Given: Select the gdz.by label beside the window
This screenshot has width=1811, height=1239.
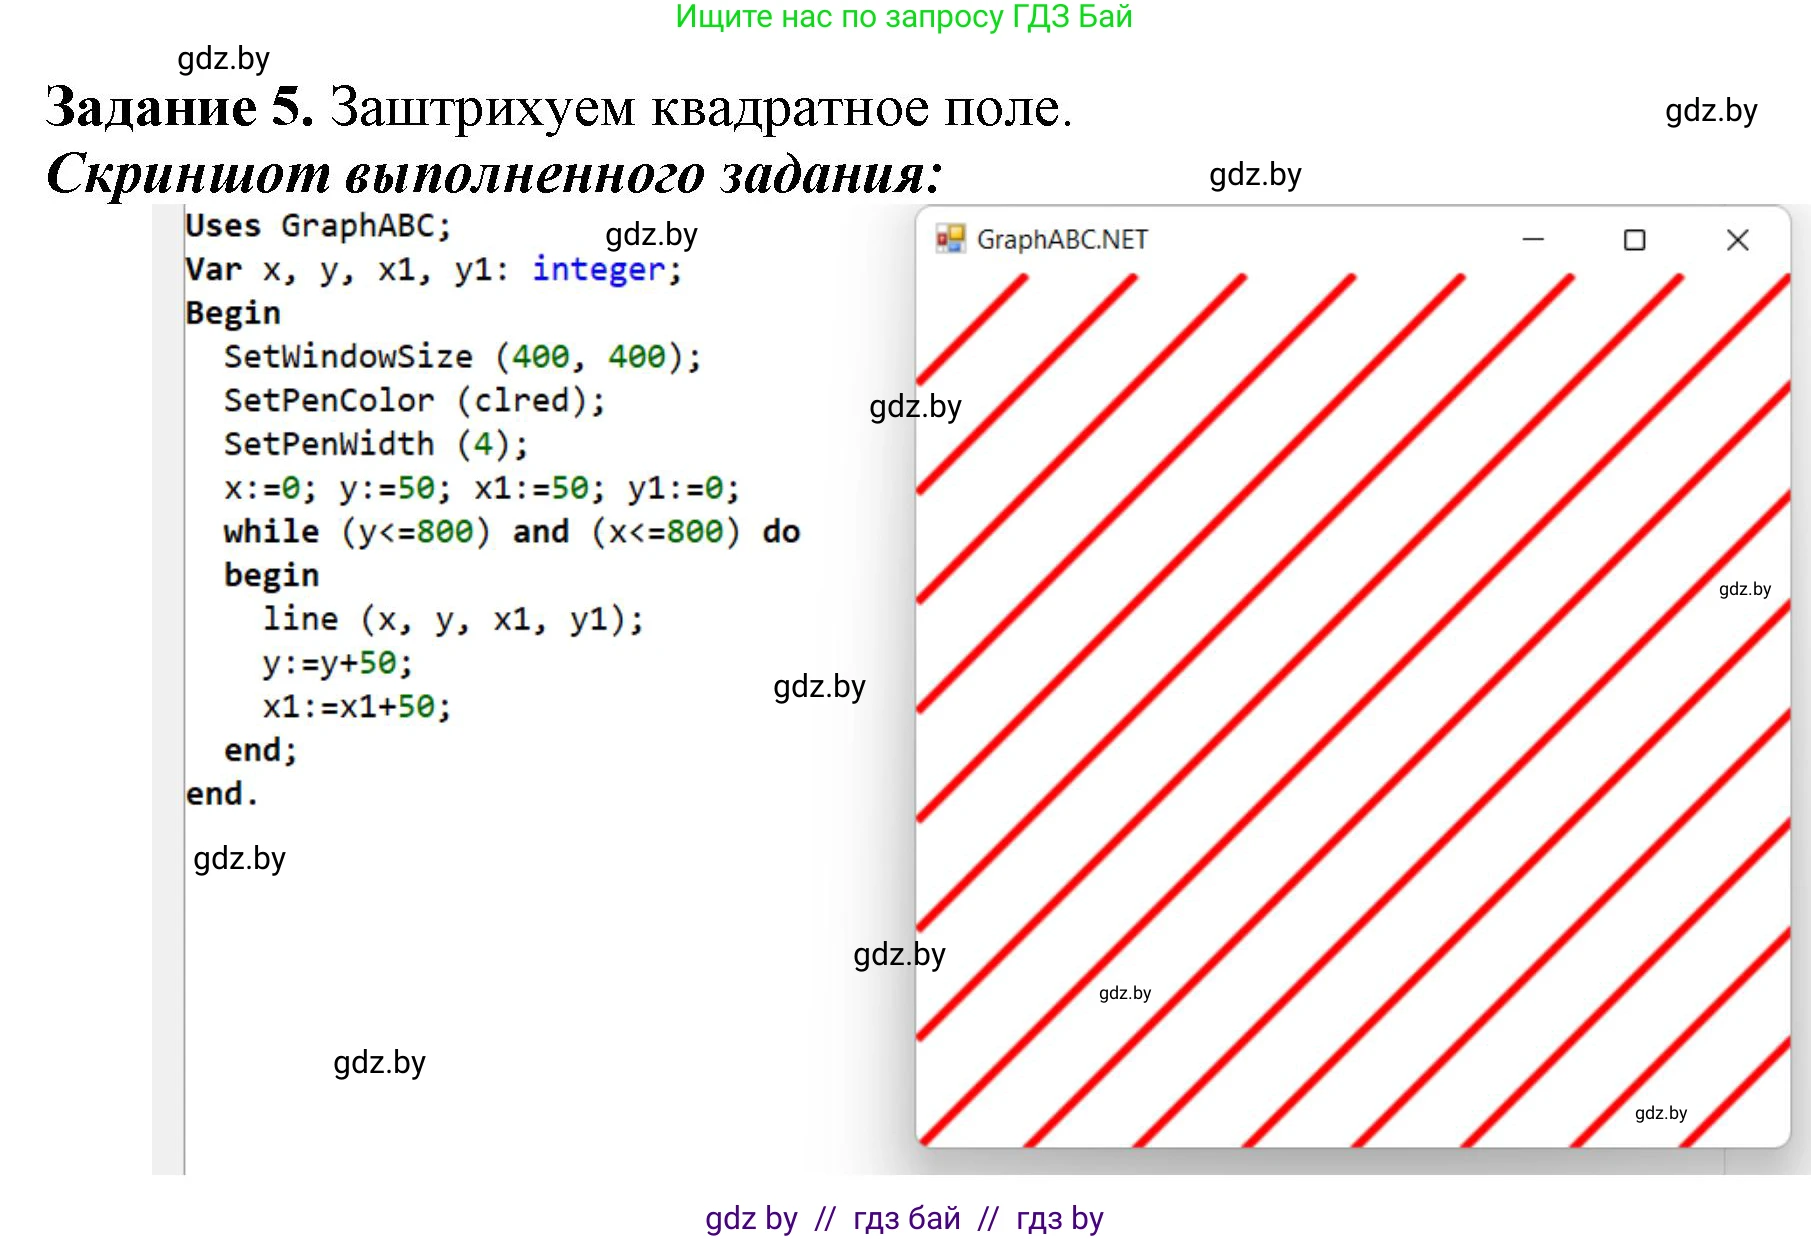Looking at the screenshot, I should click(x=915, y=407).
